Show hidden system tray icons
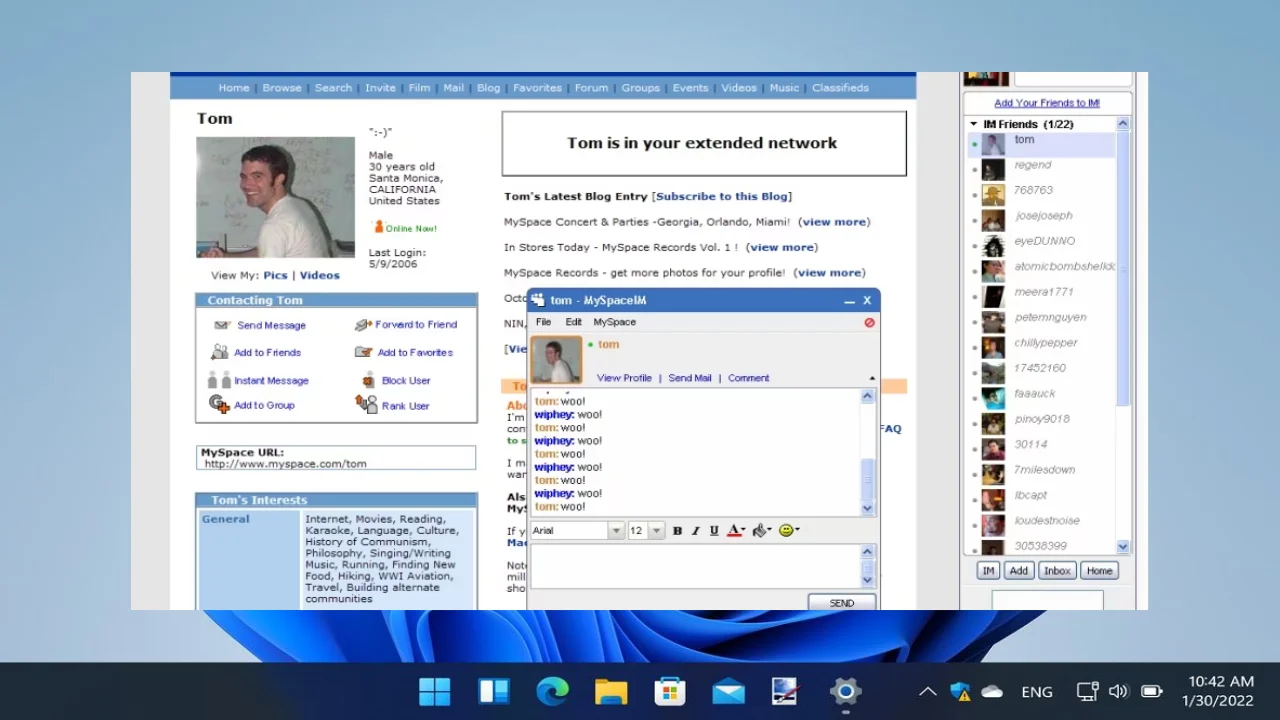Screen dimensions: 1280x720 (x=928, y=692)
